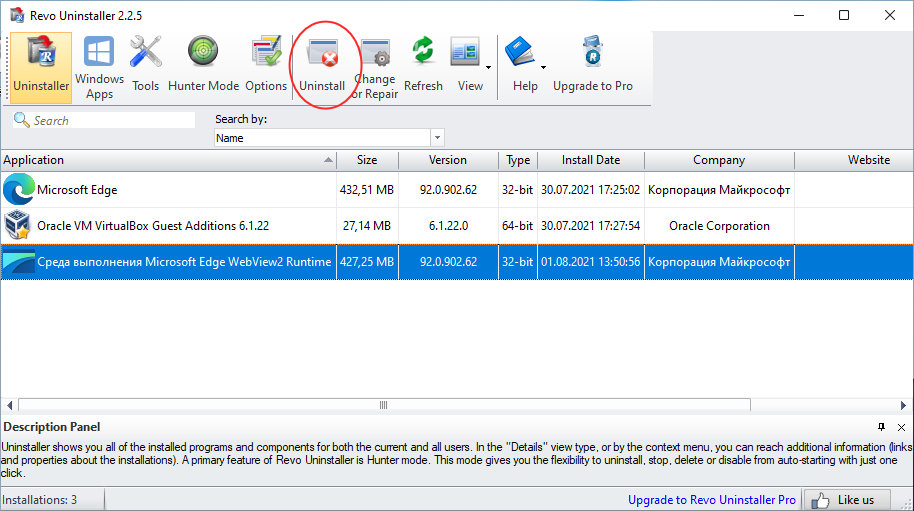Pin the Description Panel
This screenshot has width=914, height=511.
[881, 427]
